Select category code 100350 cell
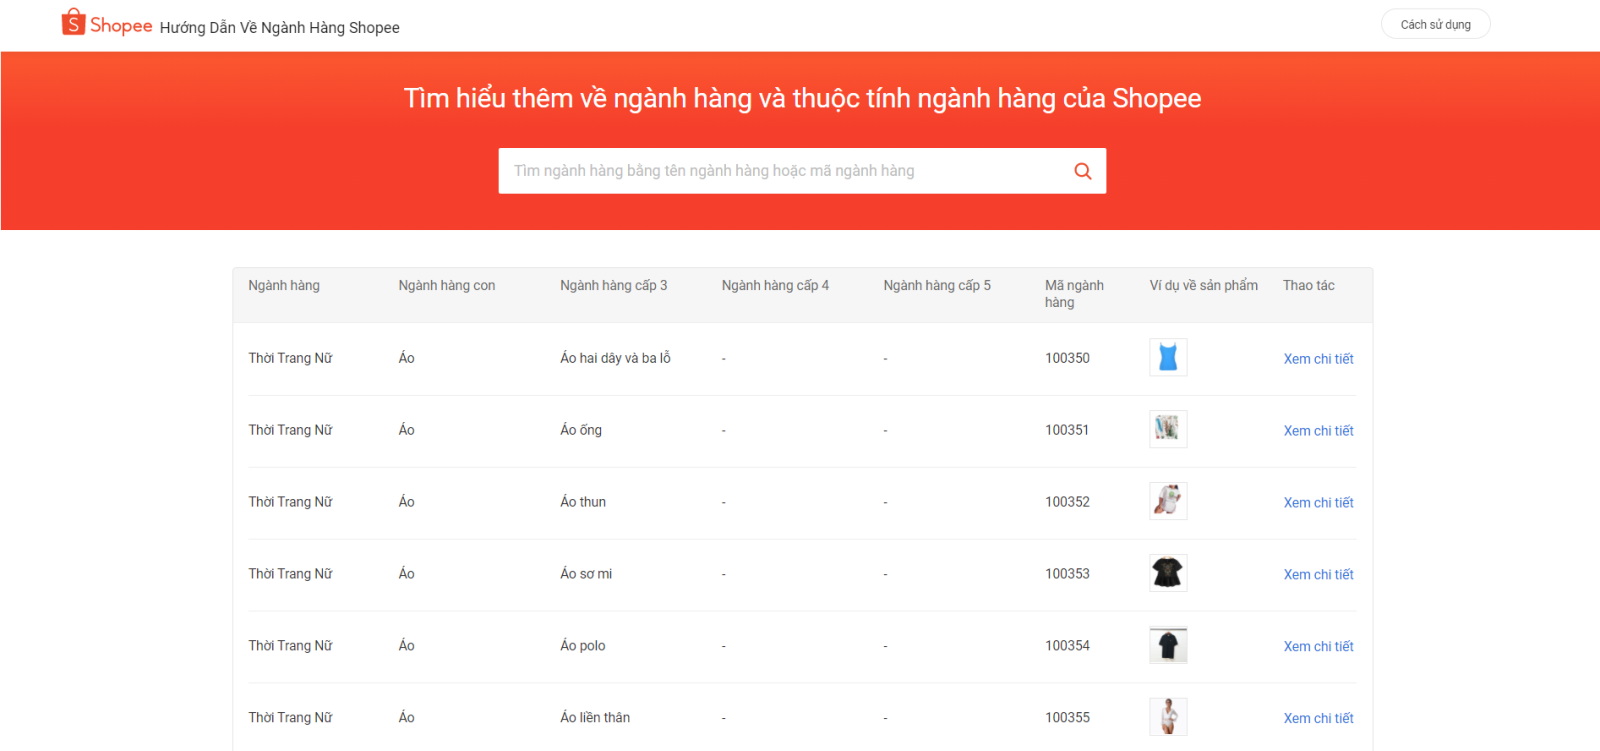Viewport: 1600px width, 751px height. click(x=1067, y=358)
